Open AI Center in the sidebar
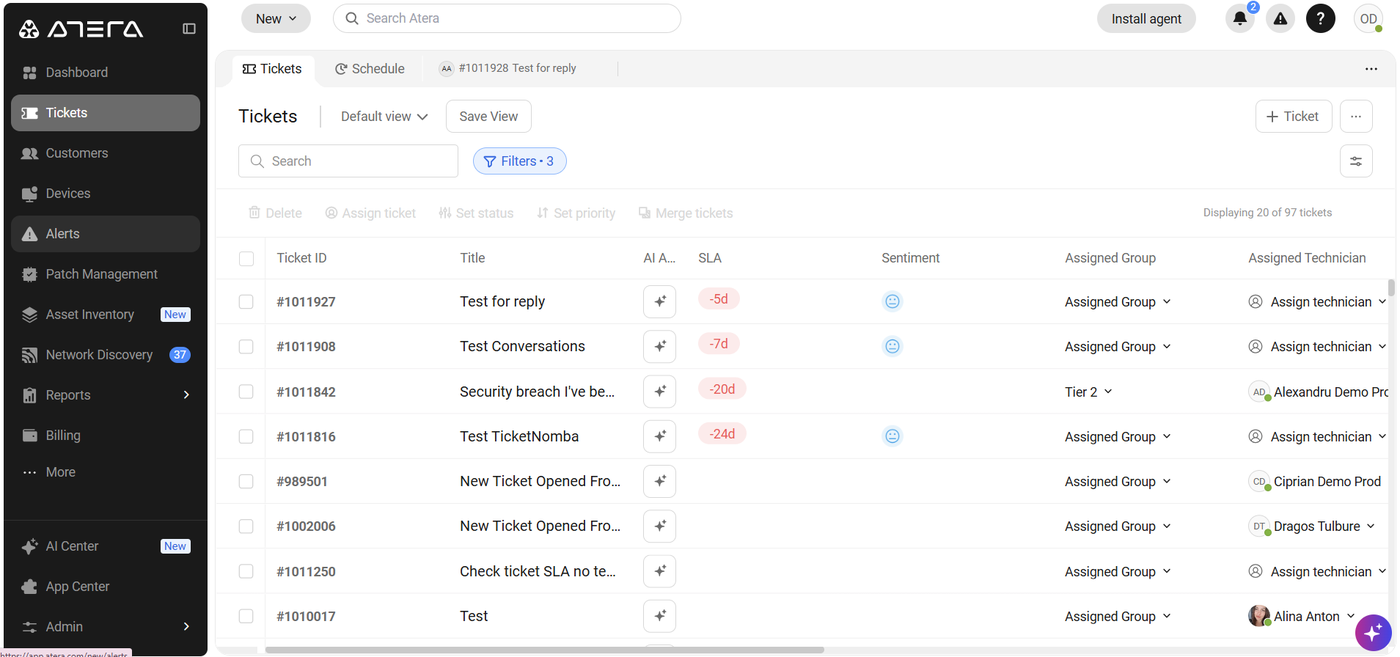The height and width of the screenshot is (657, 1400). point(105,546)
